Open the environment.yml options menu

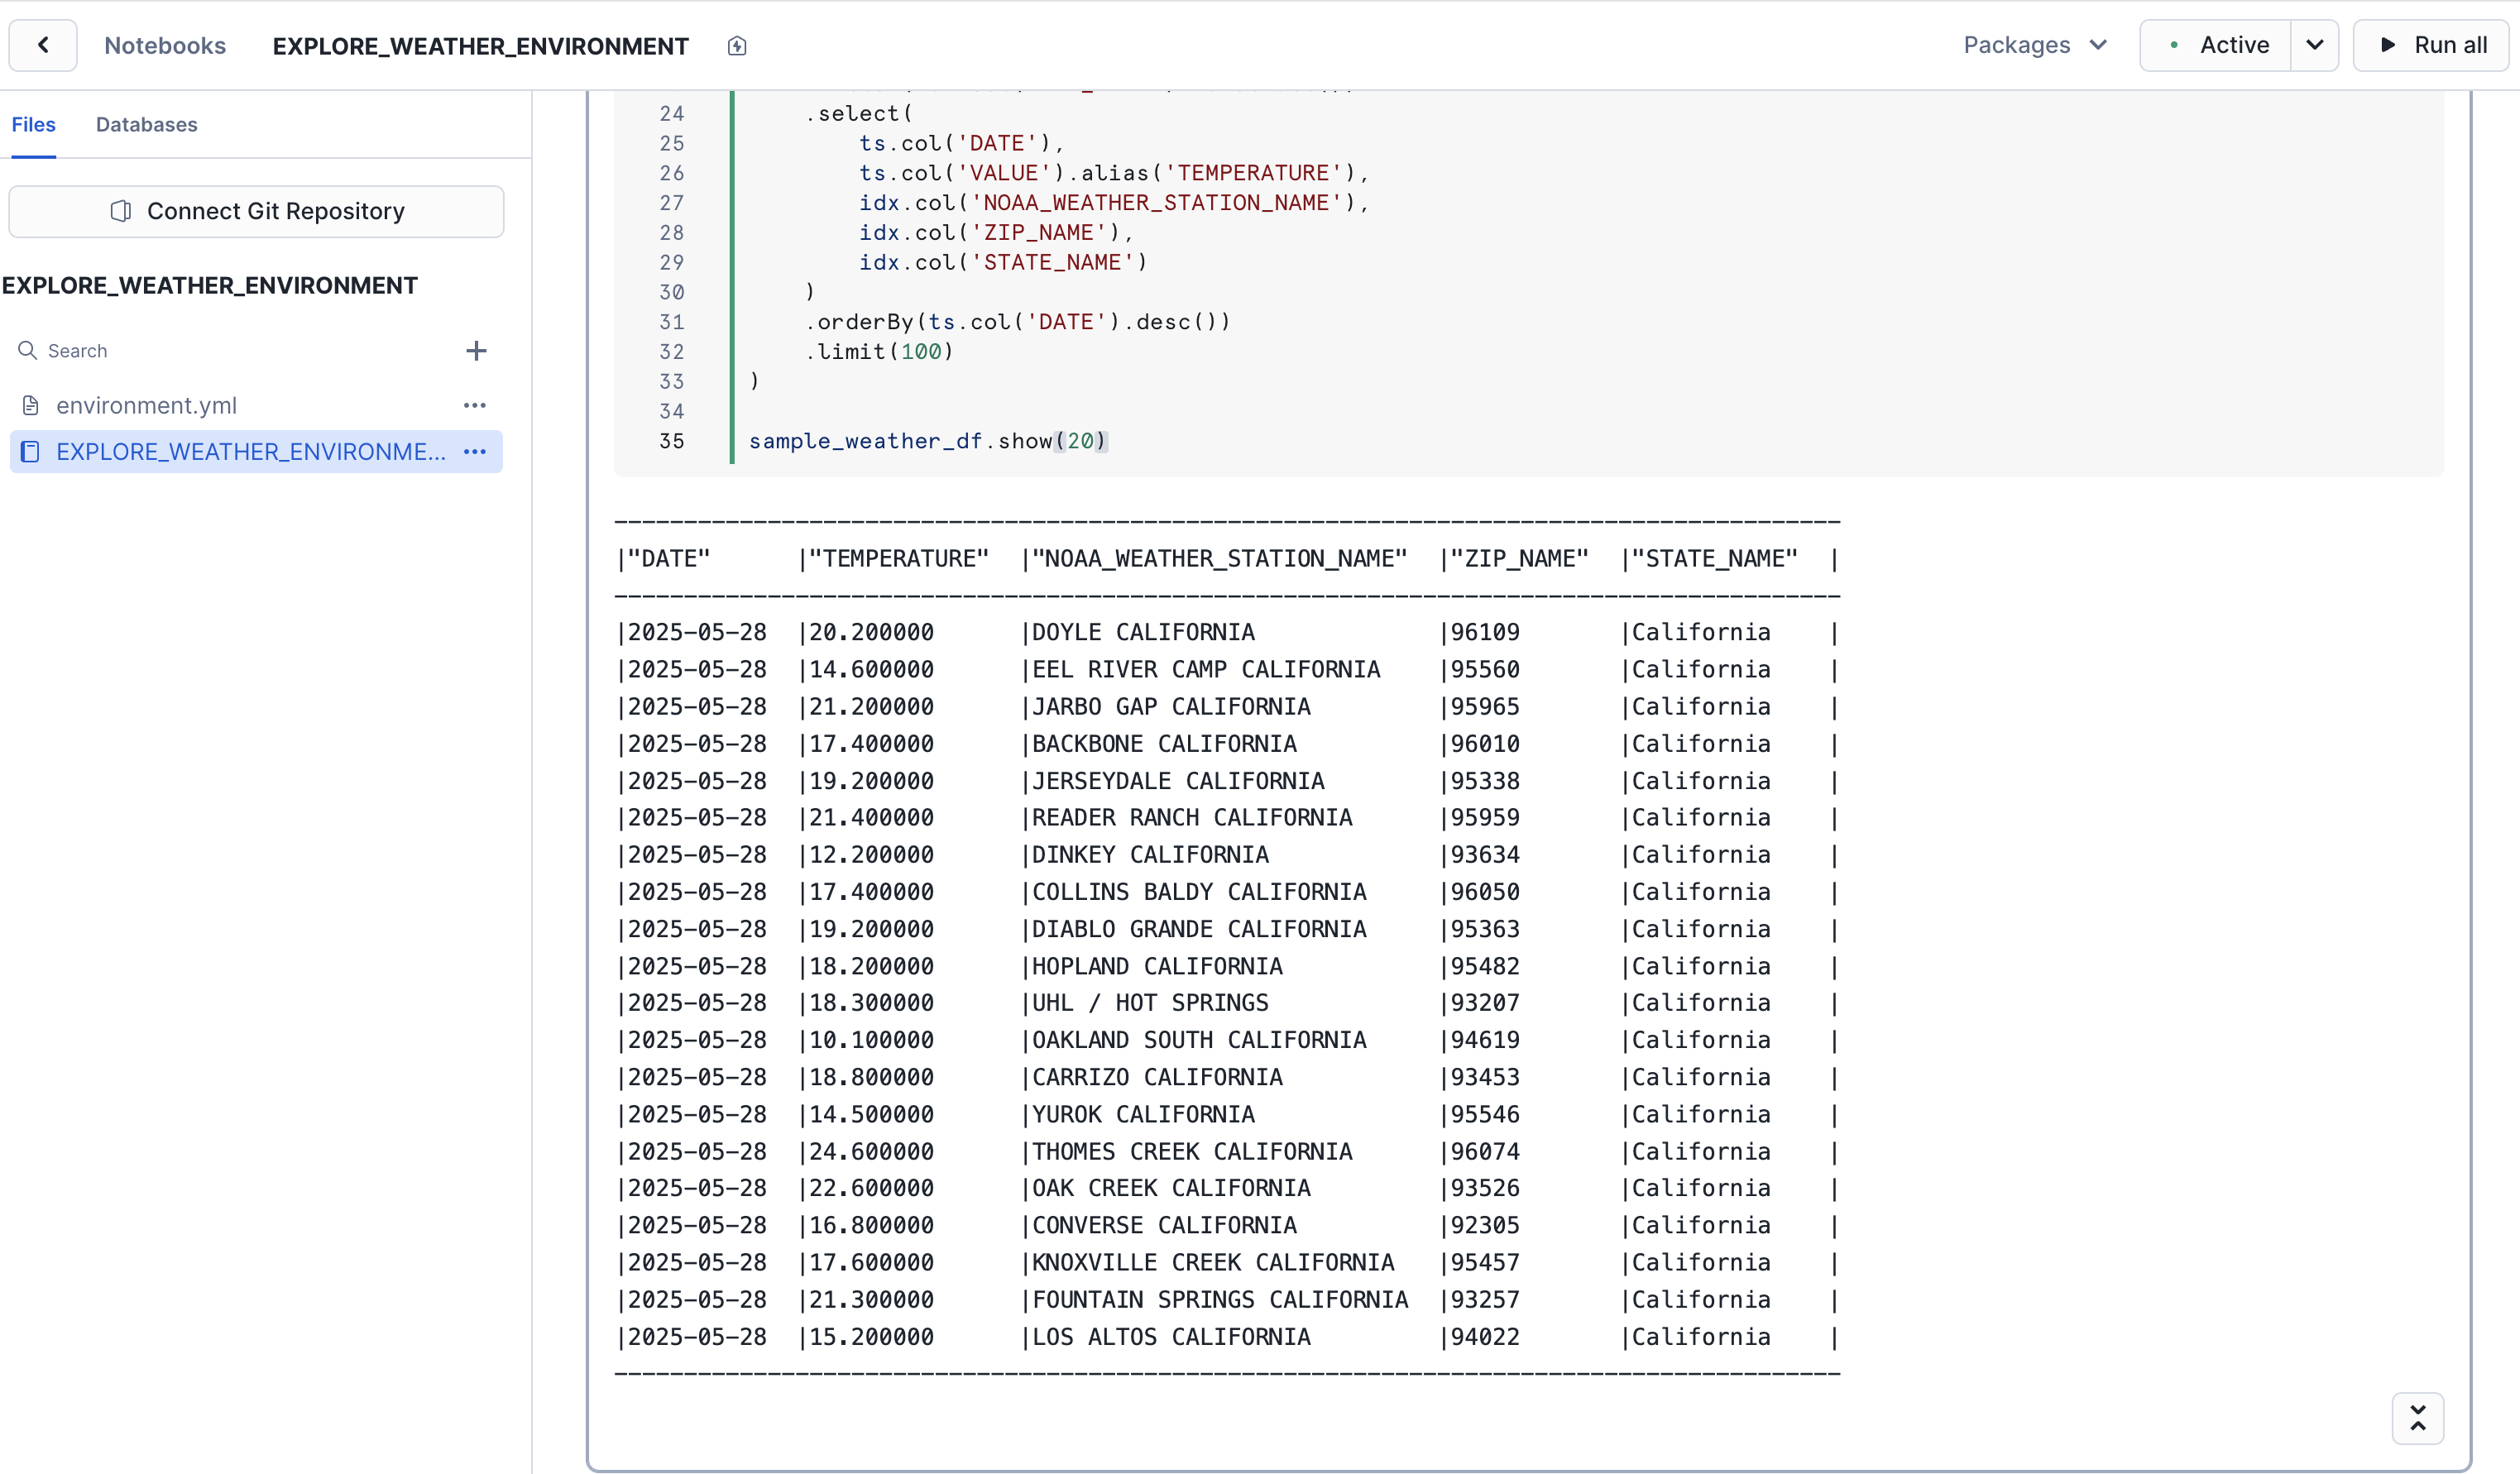475,405
